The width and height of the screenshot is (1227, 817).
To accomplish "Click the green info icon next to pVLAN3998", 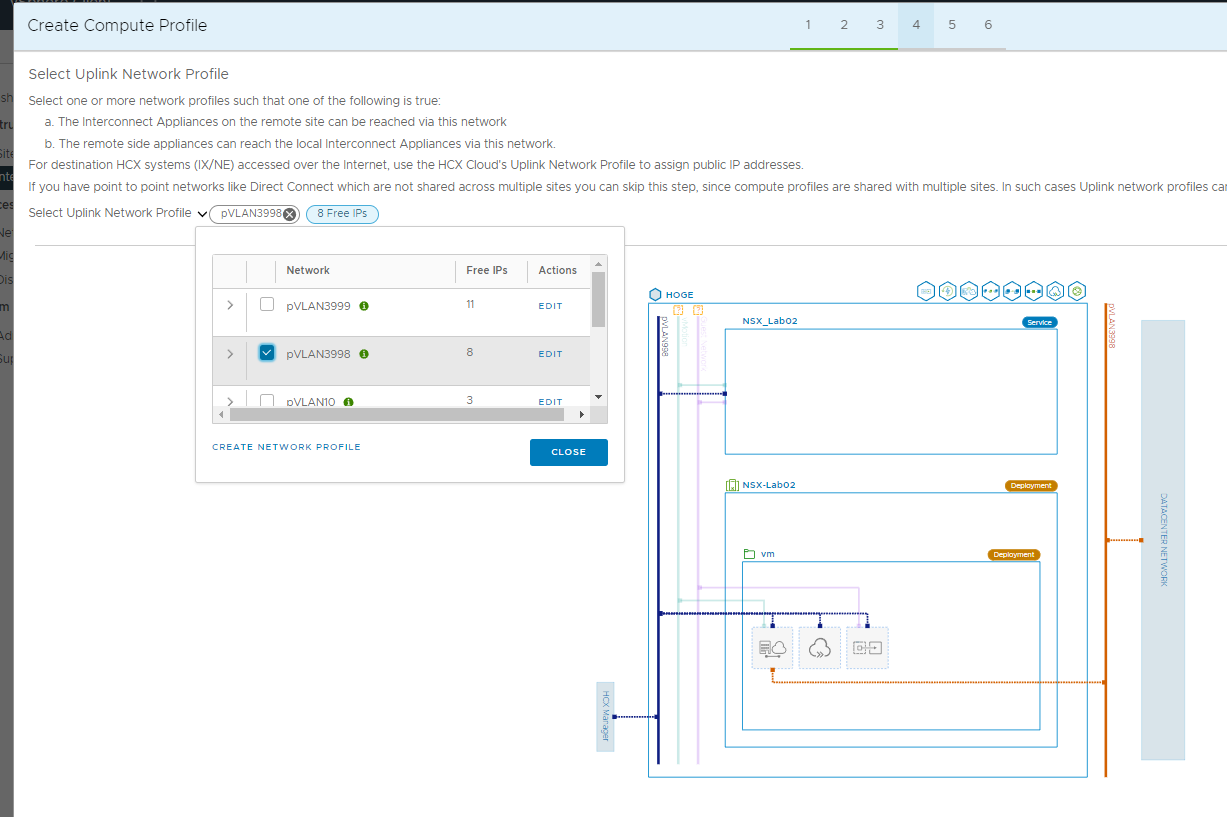I will [x=364, y=354].
